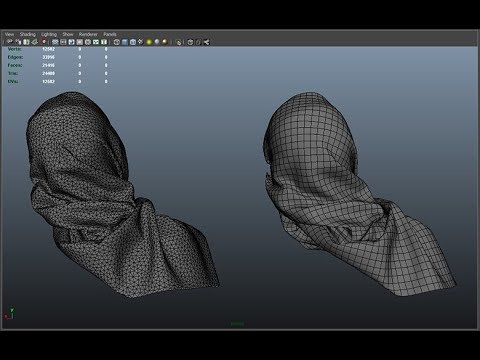480x360 pixels.
Task: Enable Use All Lights yellow sphere
Action: click(x=149, y=42)
